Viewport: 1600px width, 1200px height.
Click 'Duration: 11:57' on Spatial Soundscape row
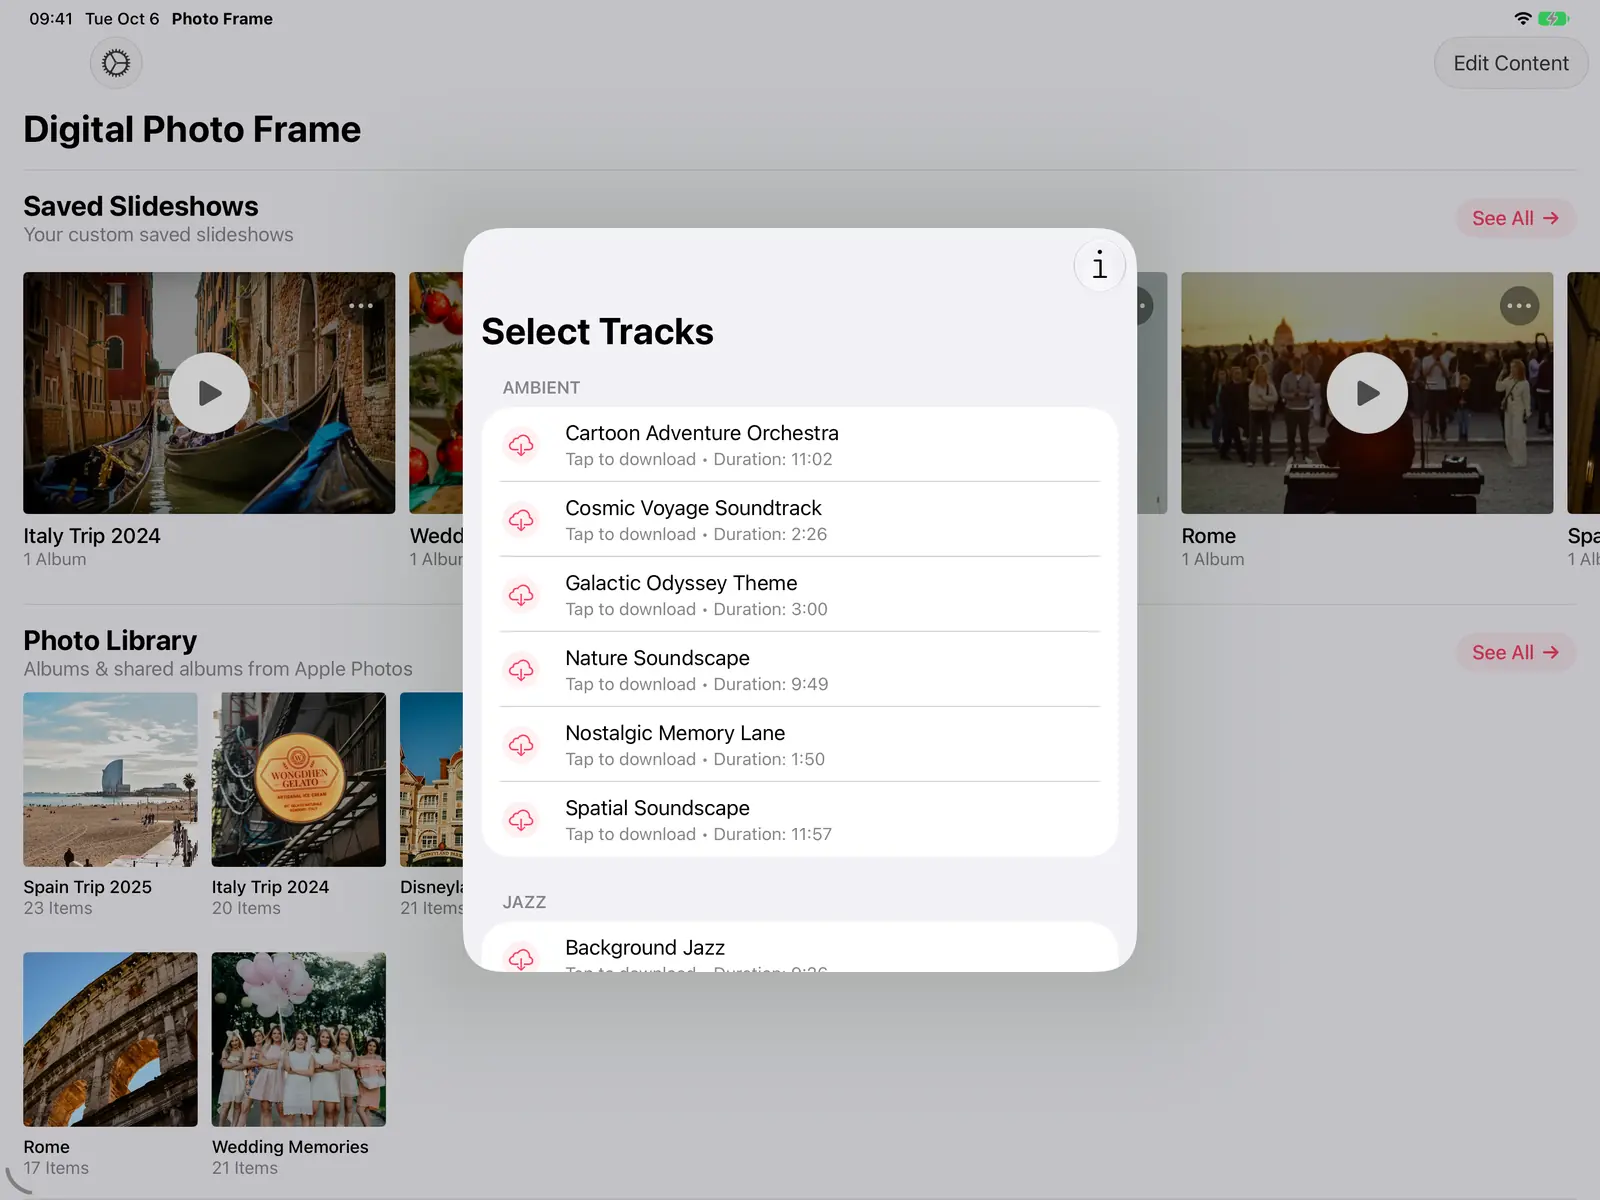coord(772,834)
